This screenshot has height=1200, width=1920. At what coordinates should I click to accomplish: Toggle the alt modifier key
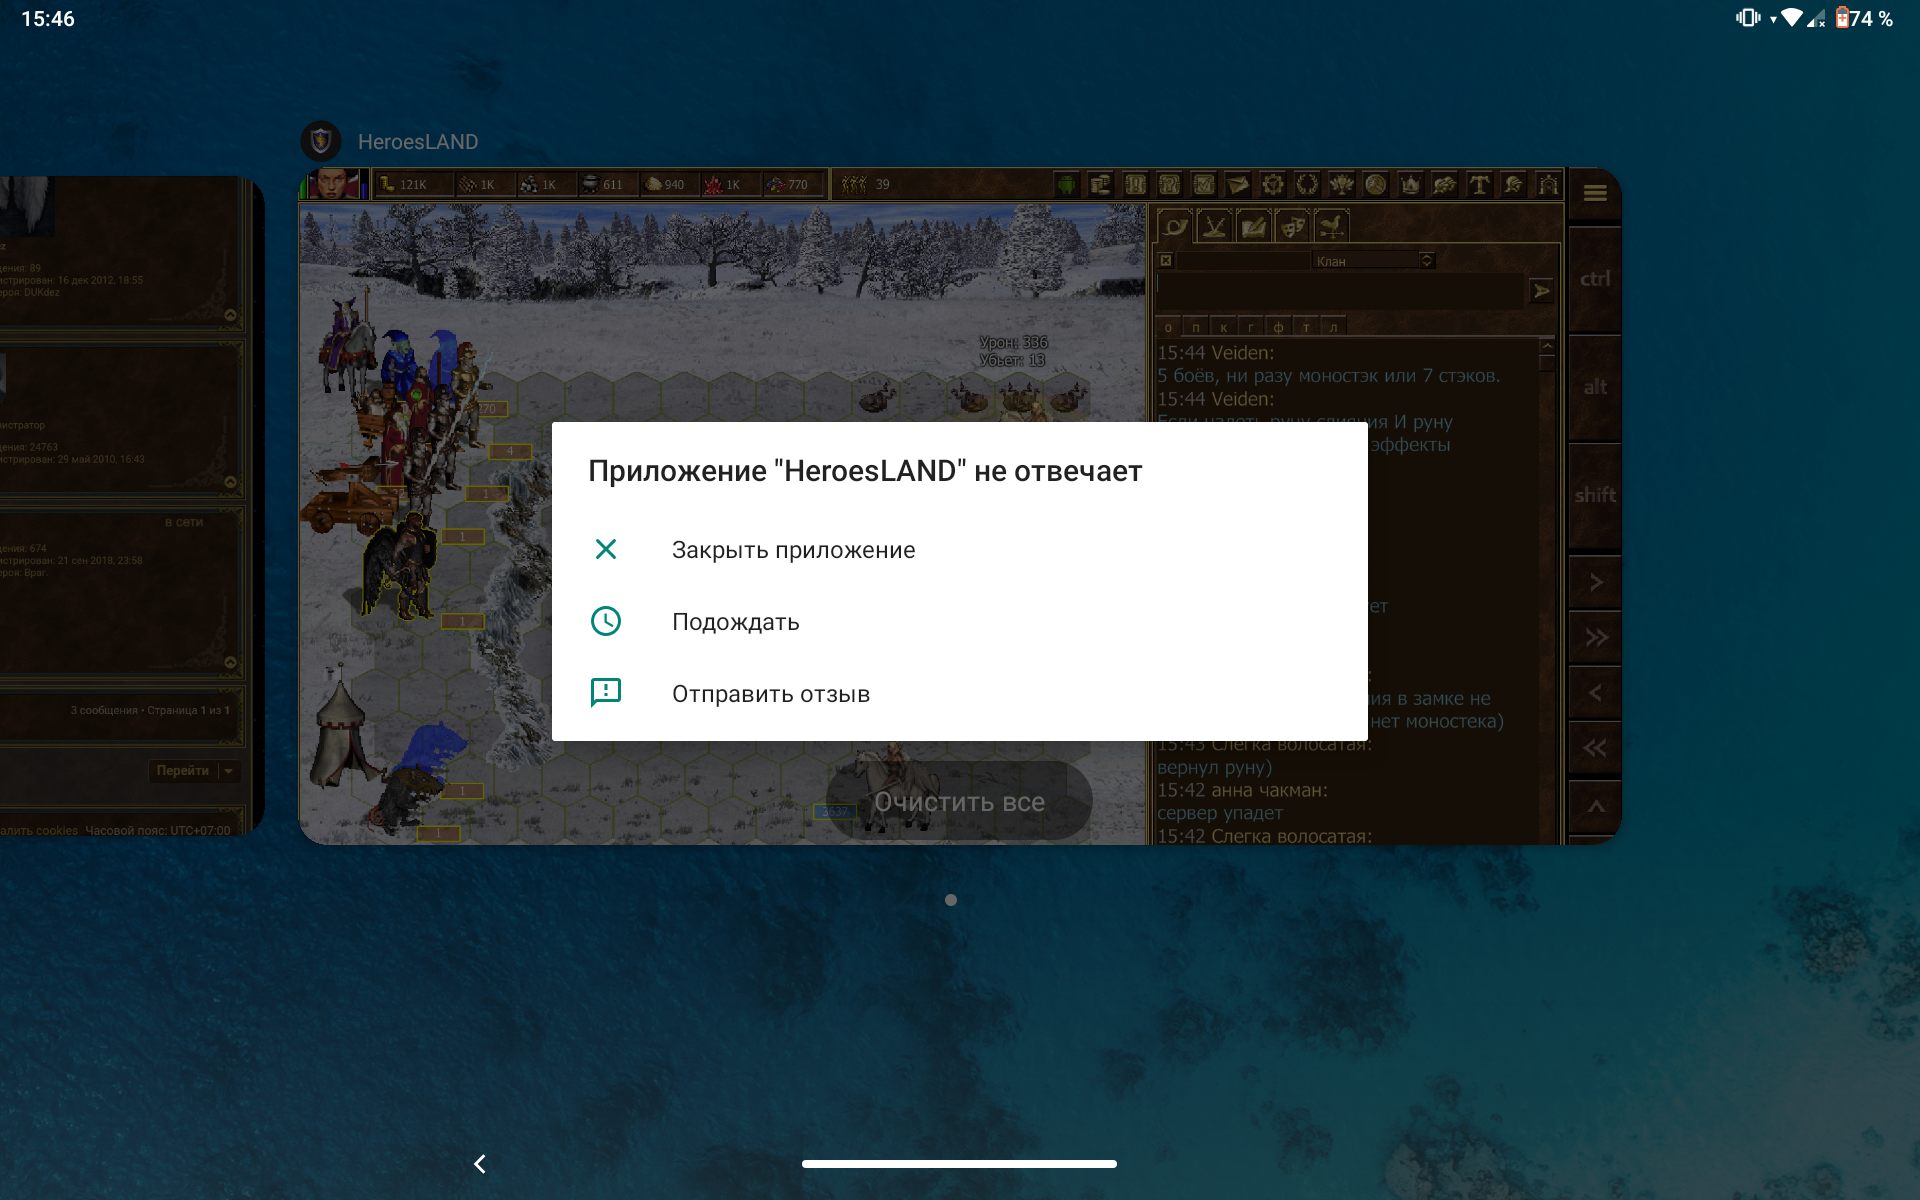tap(1595, 387)
